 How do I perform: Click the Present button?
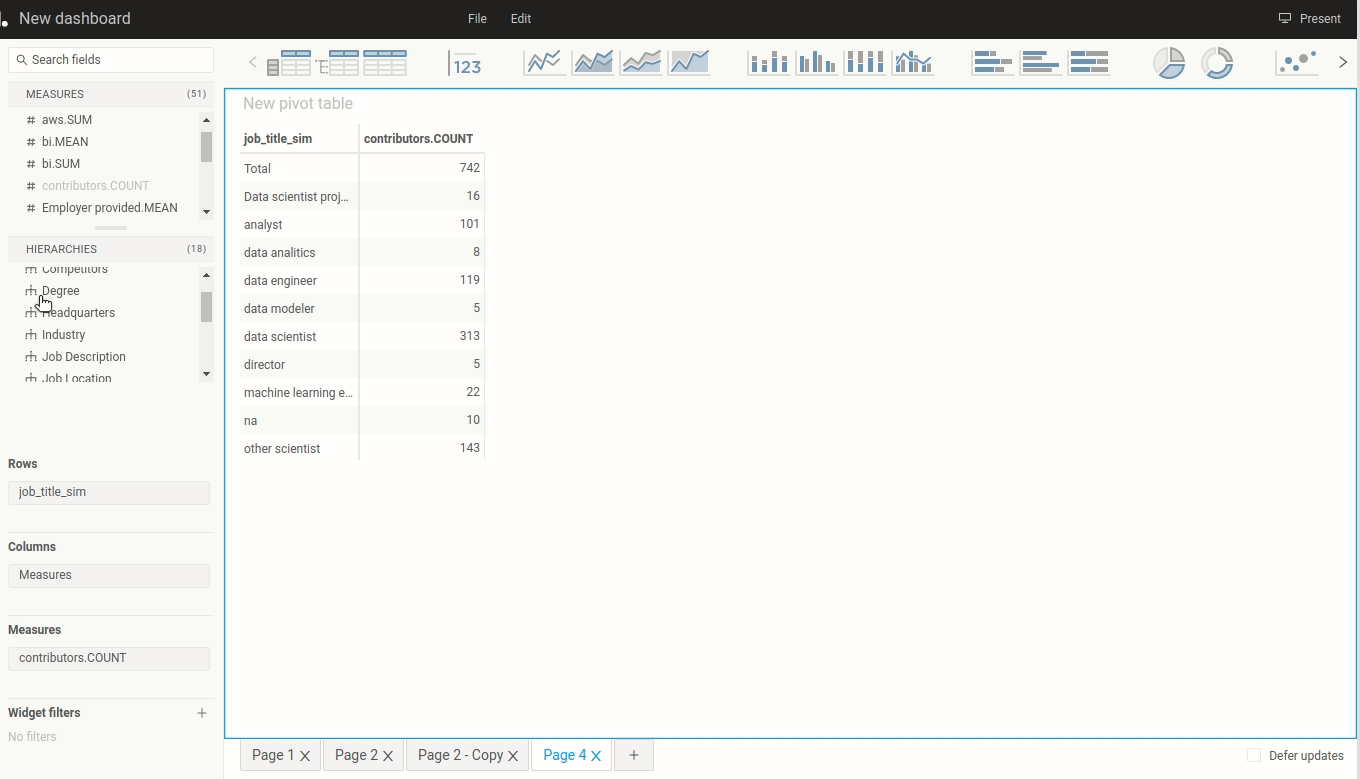point(1310,19)
